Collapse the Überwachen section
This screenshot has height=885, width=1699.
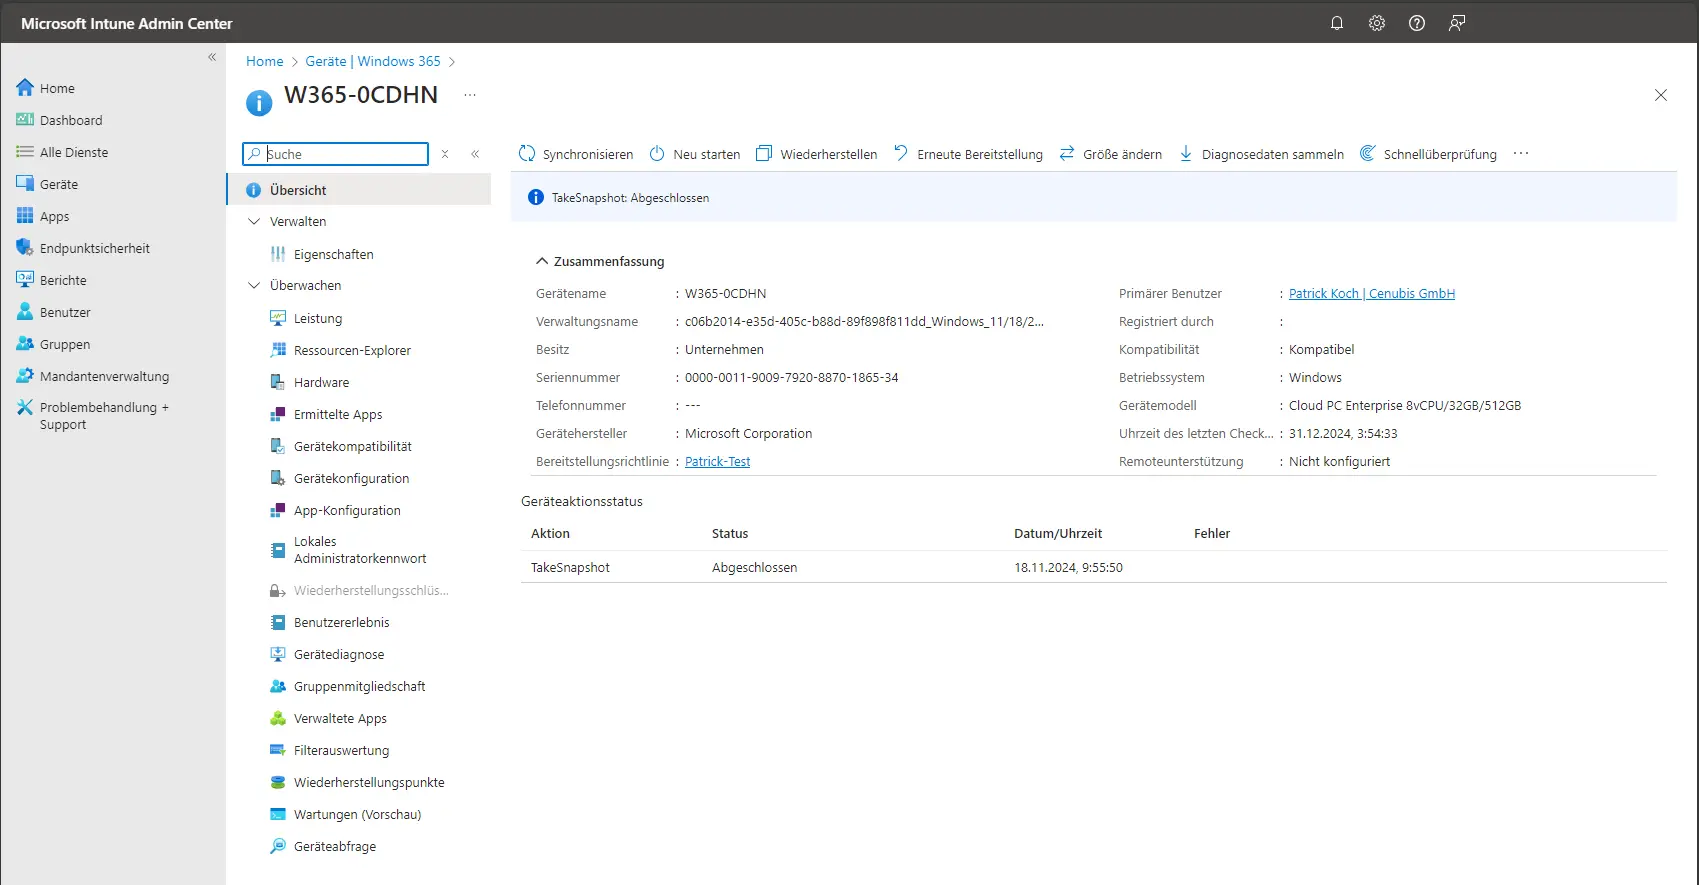click(x=254, y=285)
